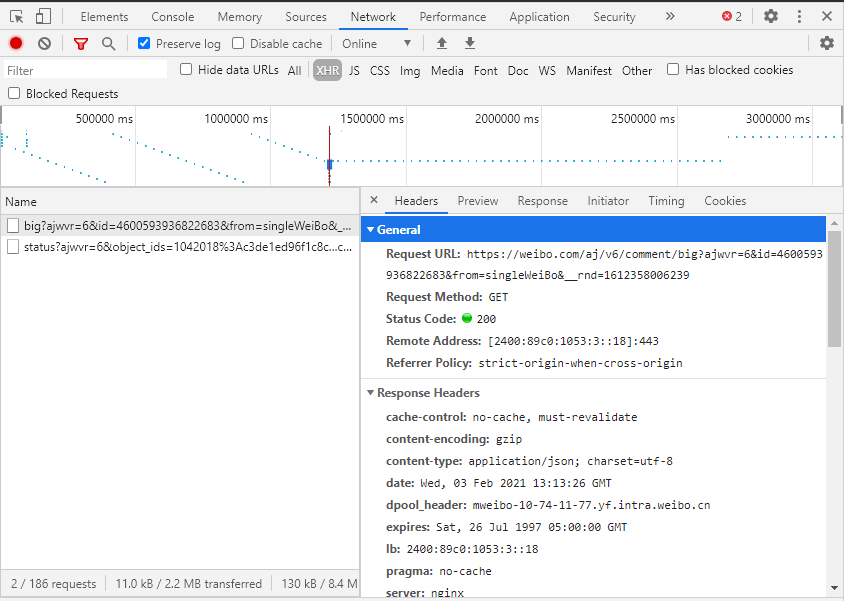The image size is (844, 601).
Task: Click scrollbar down arrow in headers pane
Action: (x=834, y=588)
